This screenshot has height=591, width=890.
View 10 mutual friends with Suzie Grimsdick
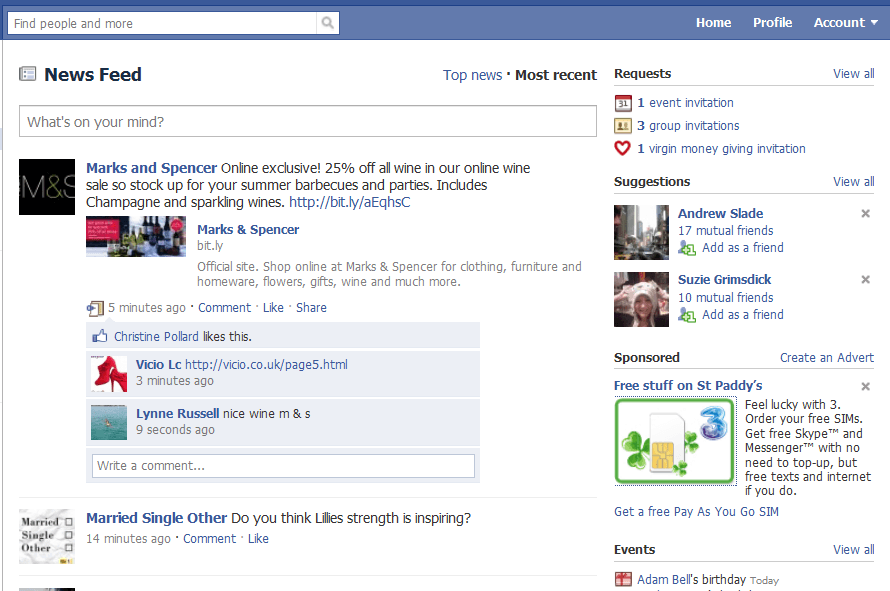click(725, 297)
